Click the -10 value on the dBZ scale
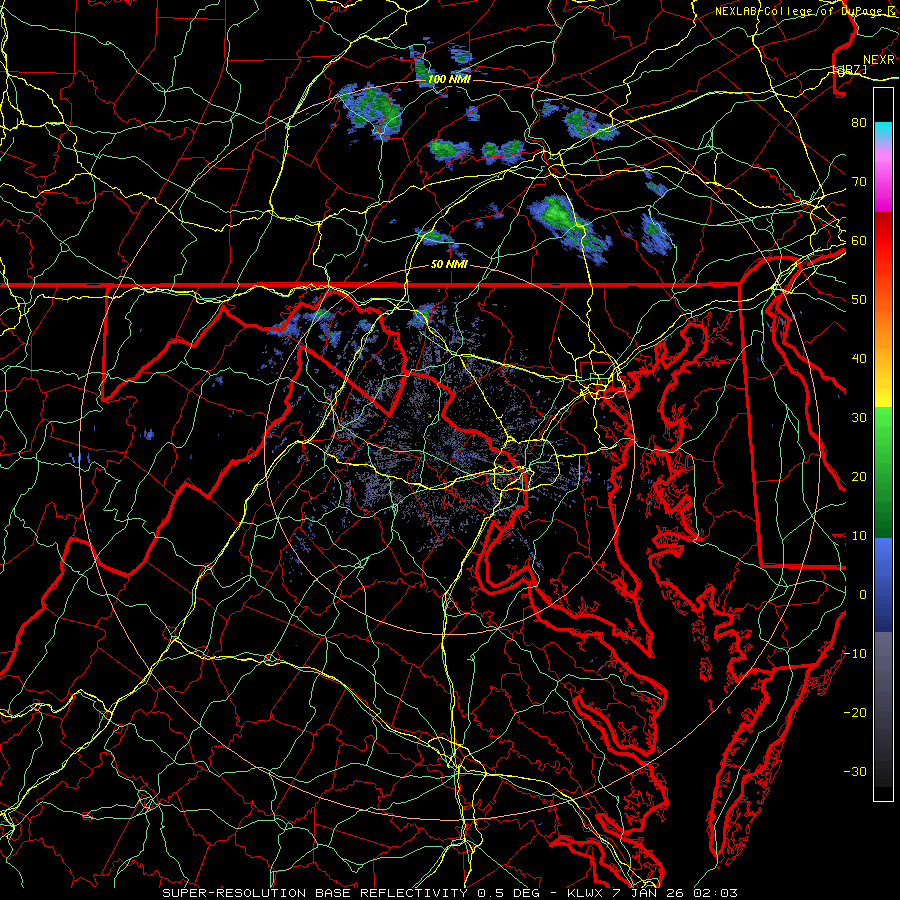 855,653
